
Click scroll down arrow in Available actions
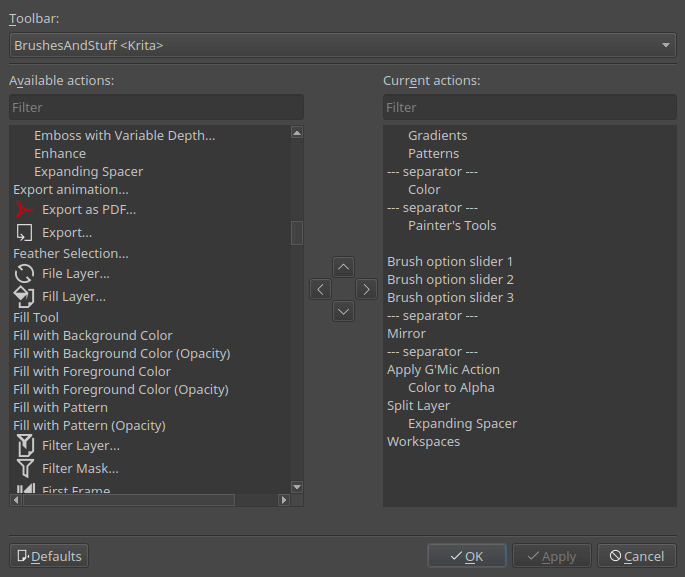[x=297, y=487]
